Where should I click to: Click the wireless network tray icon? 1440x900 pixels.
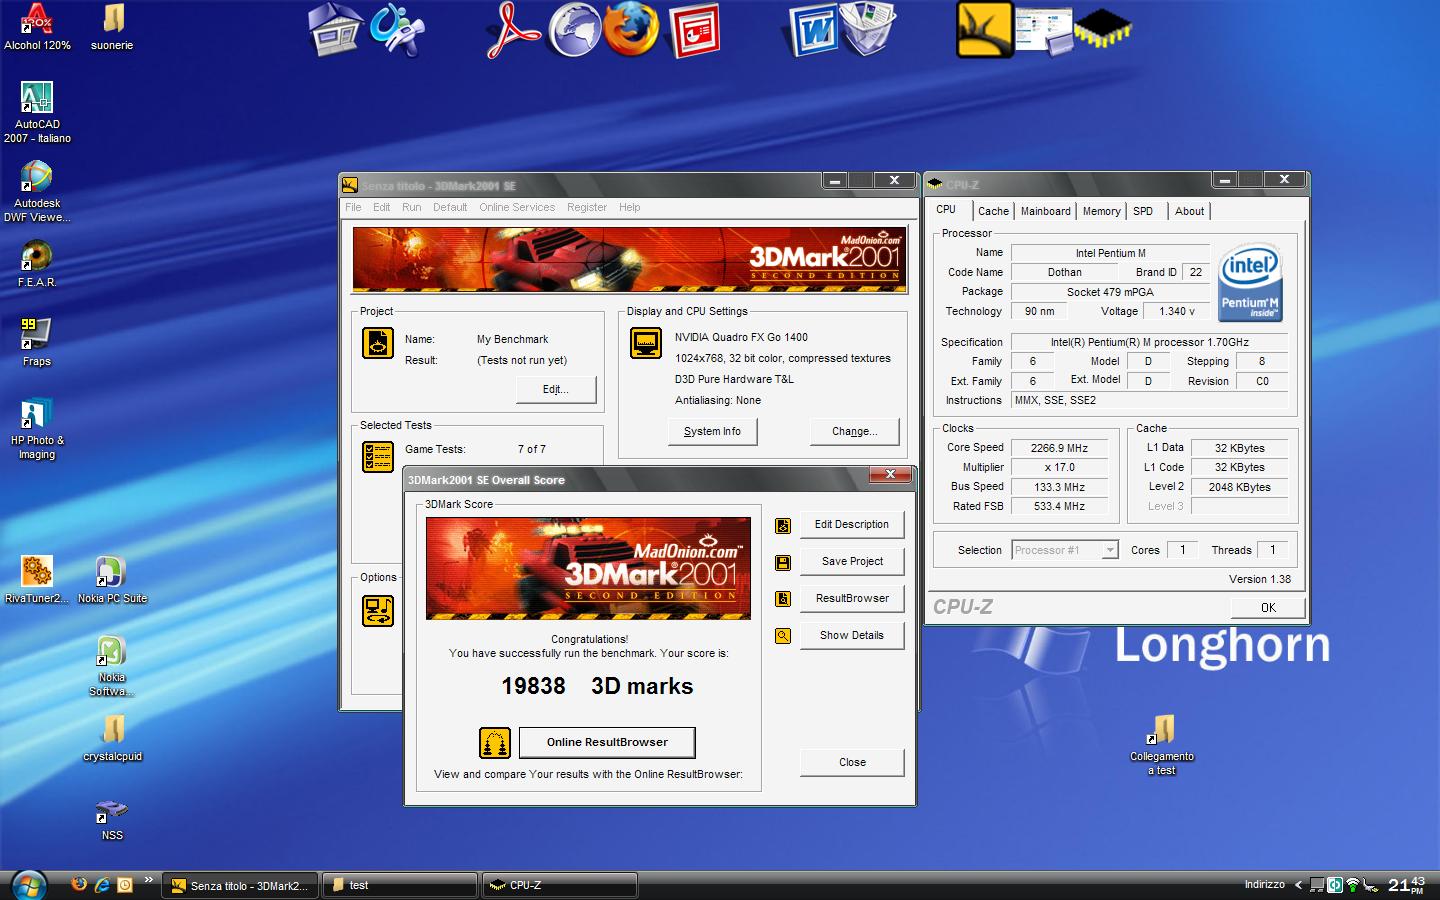(x=1353, y=884)
